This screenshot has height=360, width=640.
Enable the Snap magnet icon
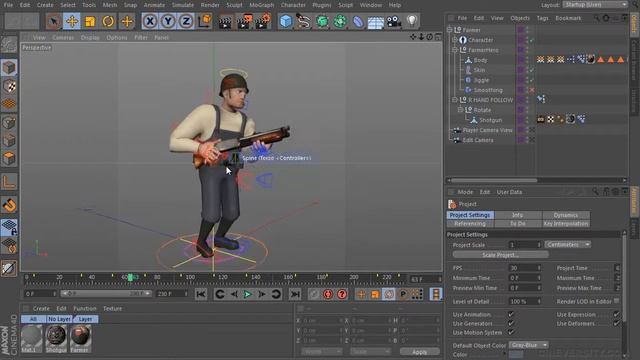9,205
